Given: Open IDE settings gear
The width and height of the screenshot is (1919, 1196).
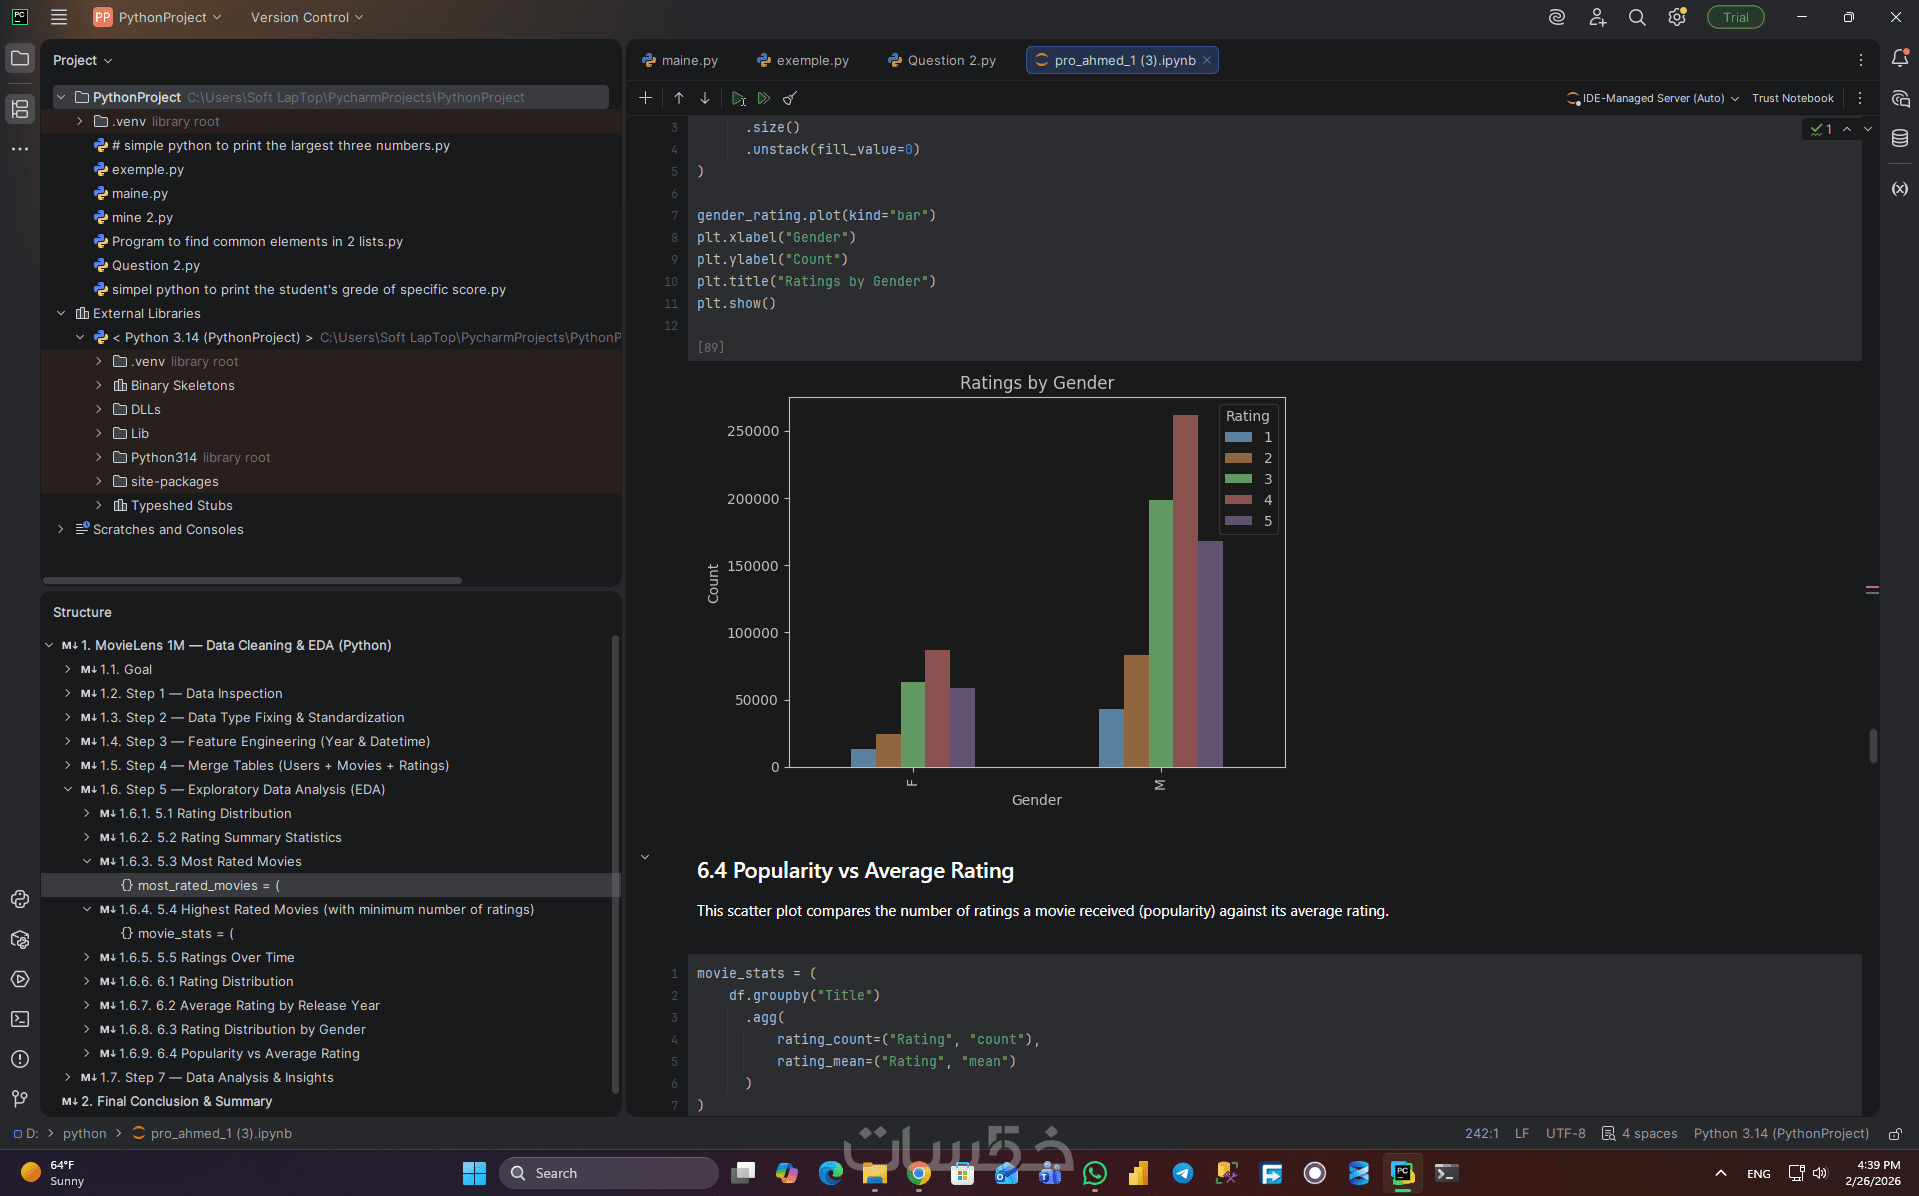Looking at the screenshot, I should [1677, 17].
